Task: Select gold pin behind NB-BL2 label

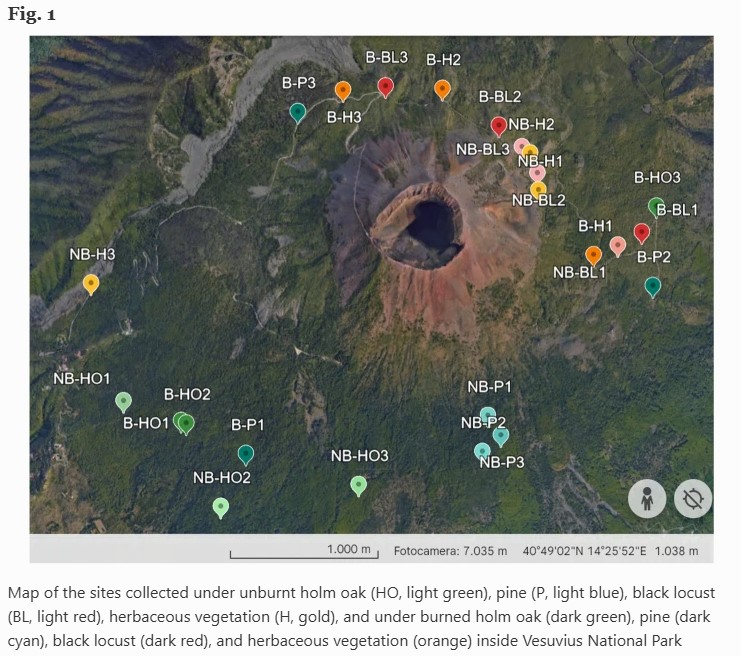Action: point(538,190)
